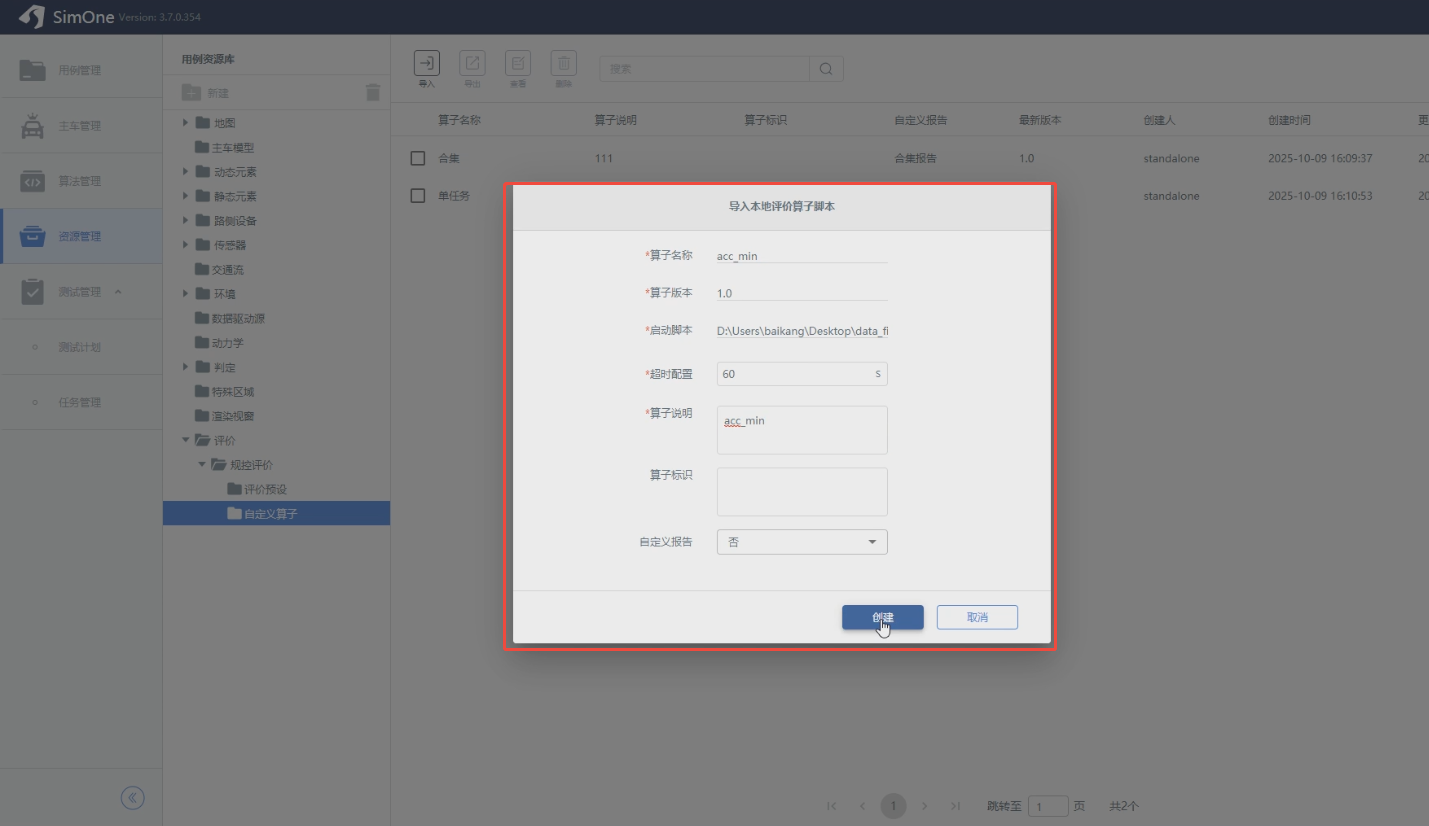1429x826 pixels.
Task: Collapse the sidebar with the double-chevron icon
Action: 132,797
